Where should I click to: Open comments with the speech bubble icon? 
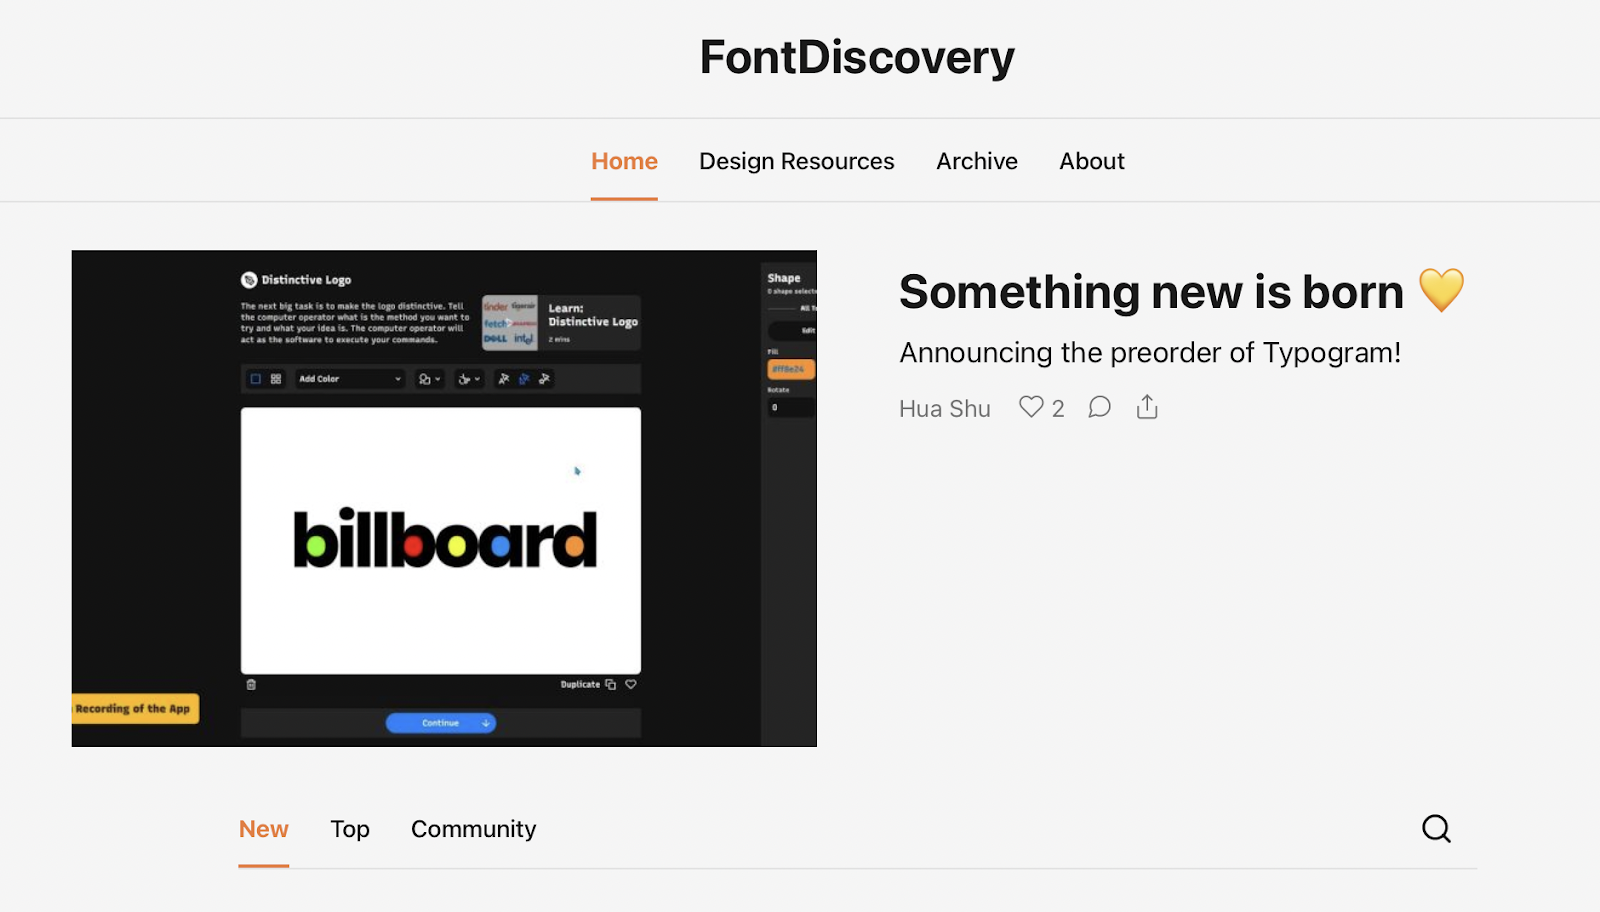1099,407
